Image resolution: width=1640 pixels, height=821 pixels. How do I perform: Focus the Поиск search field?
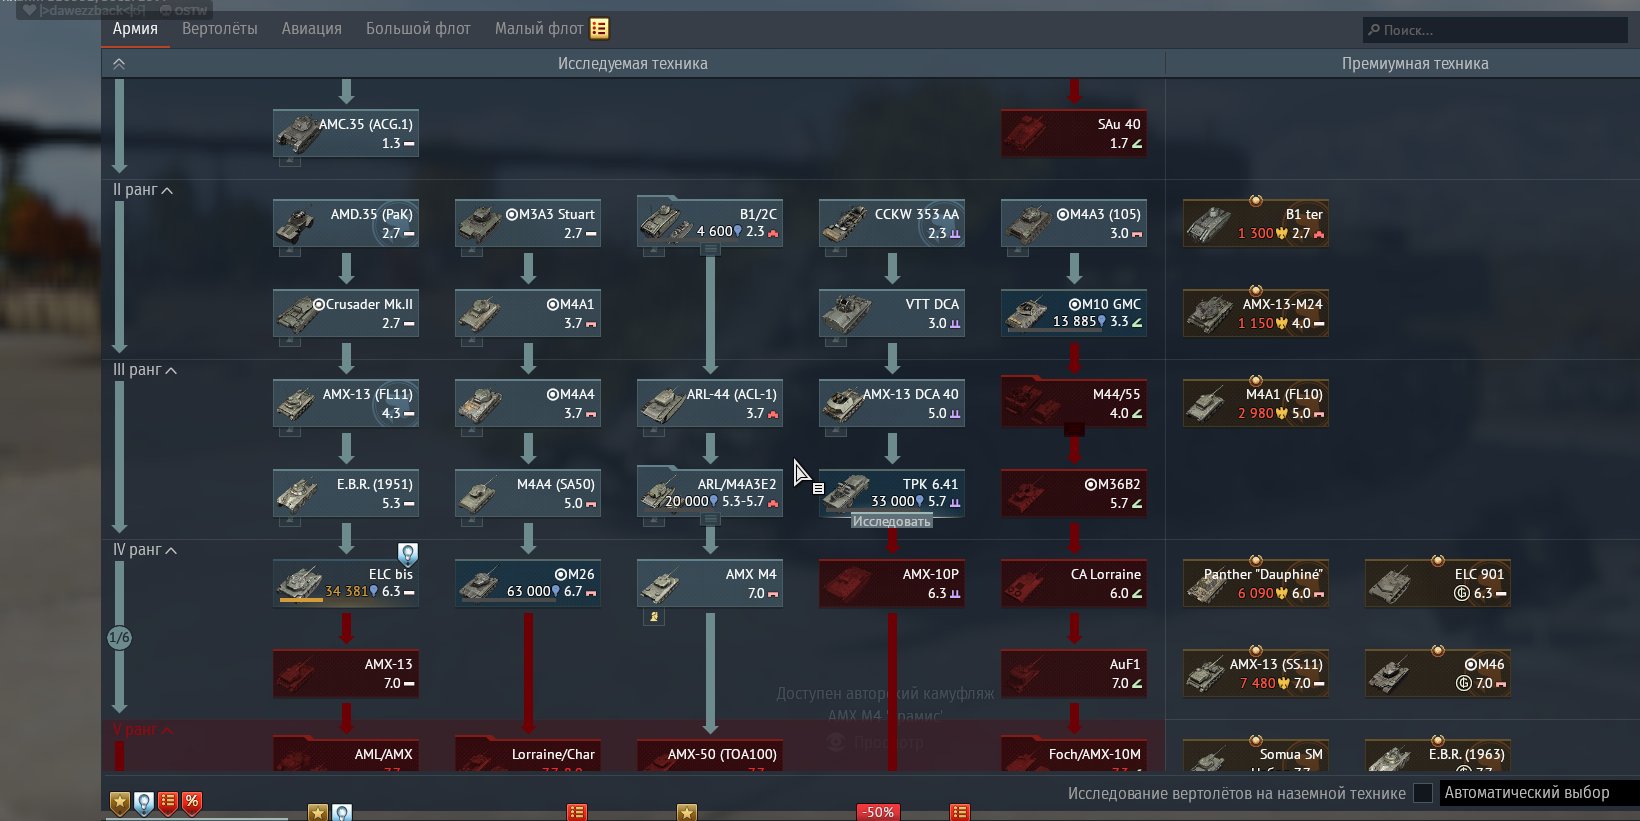[1495, 30]
